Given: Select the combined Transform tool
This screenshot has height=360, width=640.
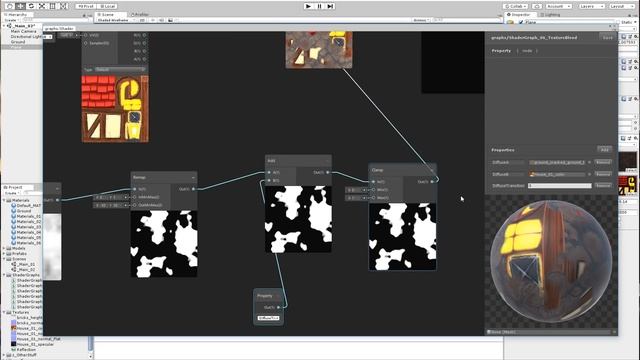Looking at the screenshot, I should [64, 6].
